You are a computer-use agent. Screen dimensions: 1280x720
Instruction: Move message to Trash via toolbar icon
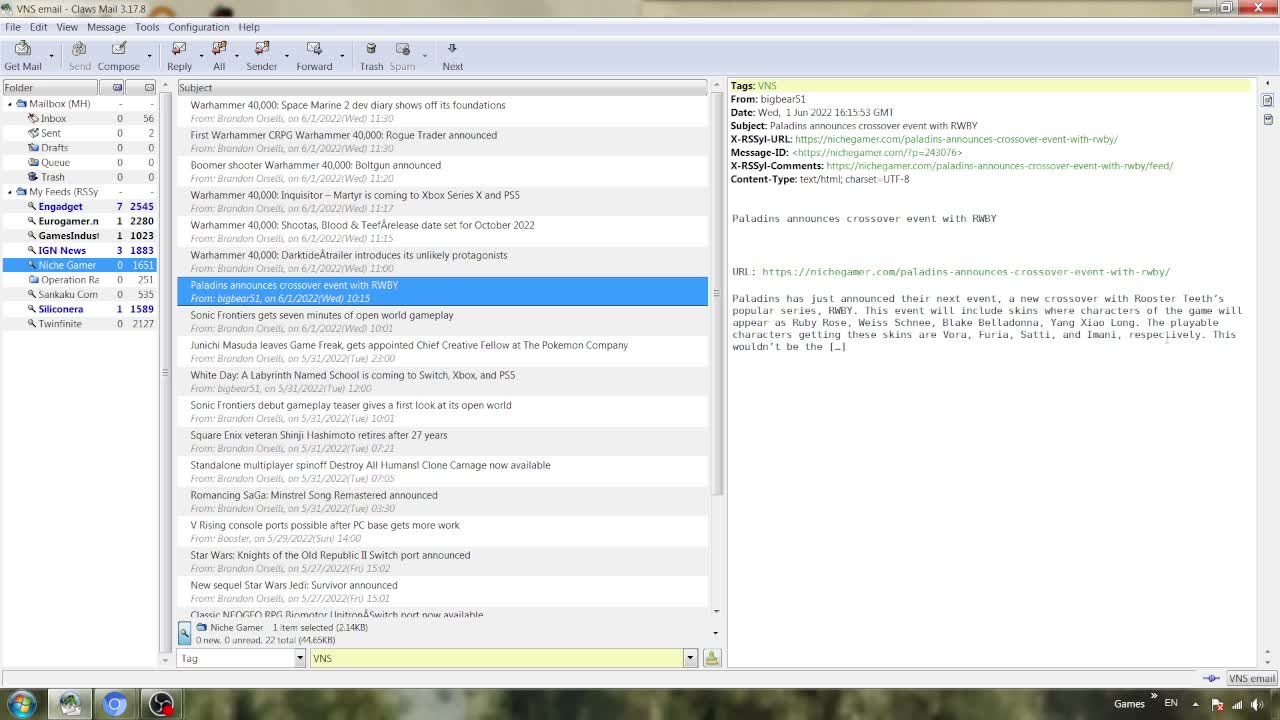click(x=371, y=48)
